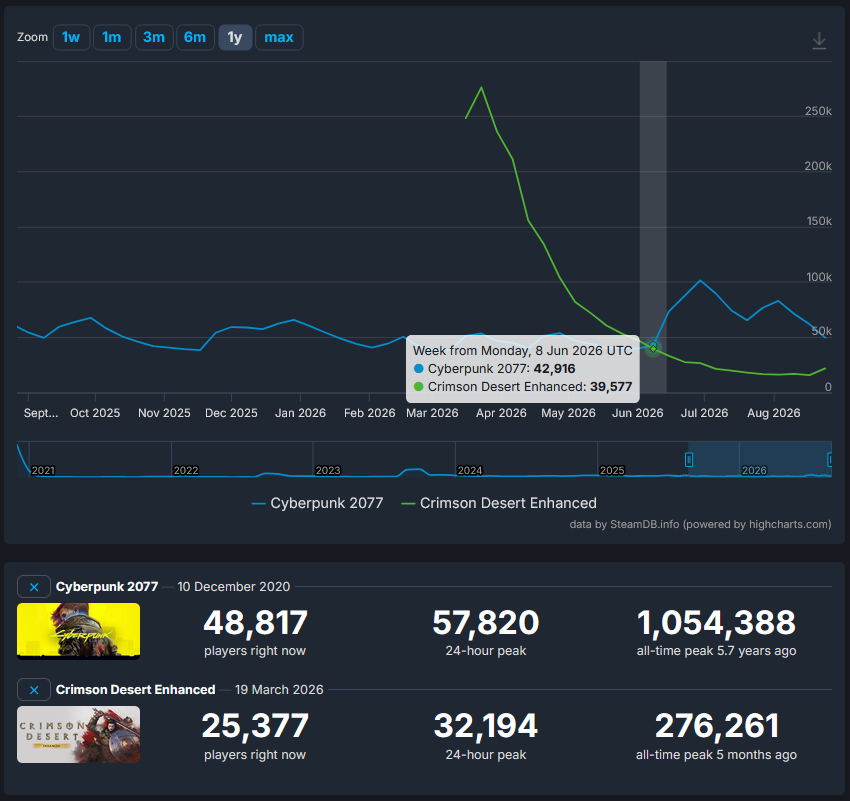
Task: Click the 57,820 24-hour peak value
Action: [x=486, y=622]
